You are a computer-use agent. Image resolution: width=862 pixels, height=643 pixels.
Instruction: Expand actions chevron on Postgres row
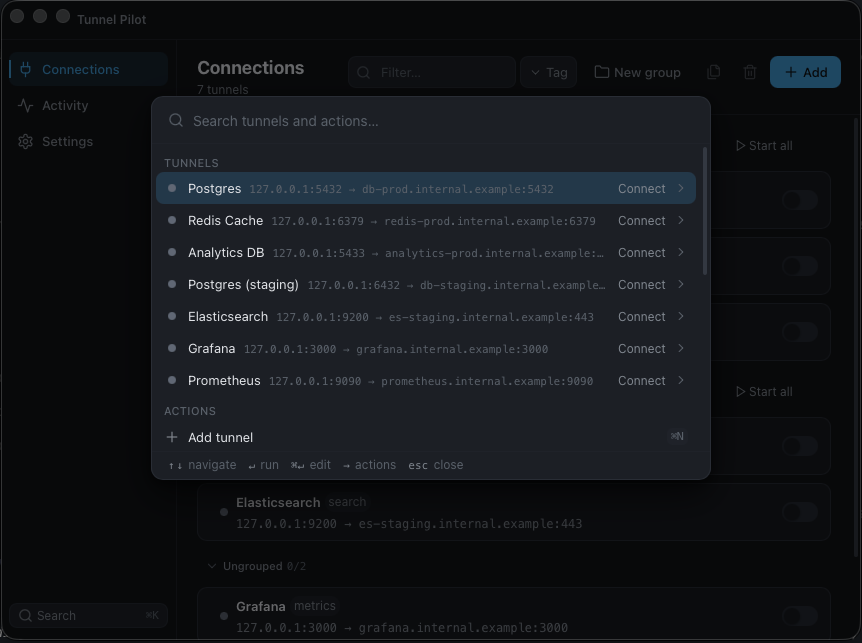coord(681,188)
